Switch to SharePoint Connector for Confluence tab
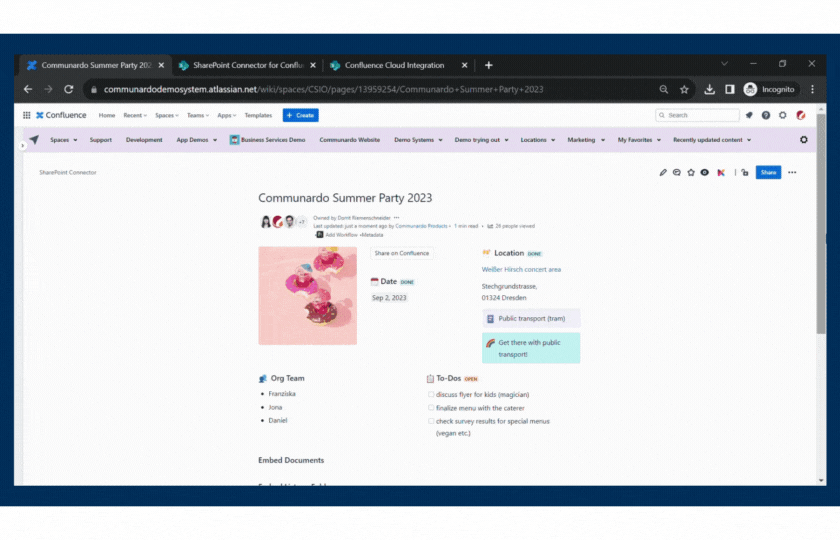This screenshot has width=840, height=540. [248, 65]
